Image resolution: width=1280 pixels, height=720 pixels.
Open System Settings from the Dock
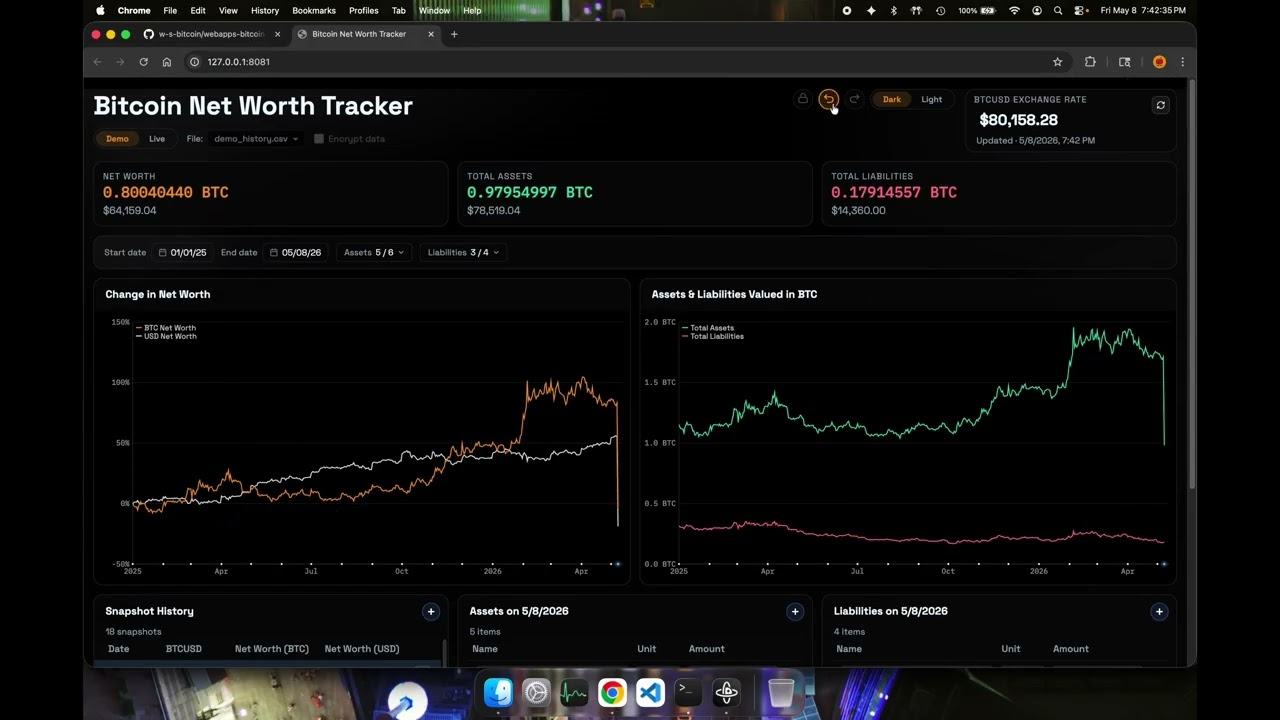(x=536, y=692)
